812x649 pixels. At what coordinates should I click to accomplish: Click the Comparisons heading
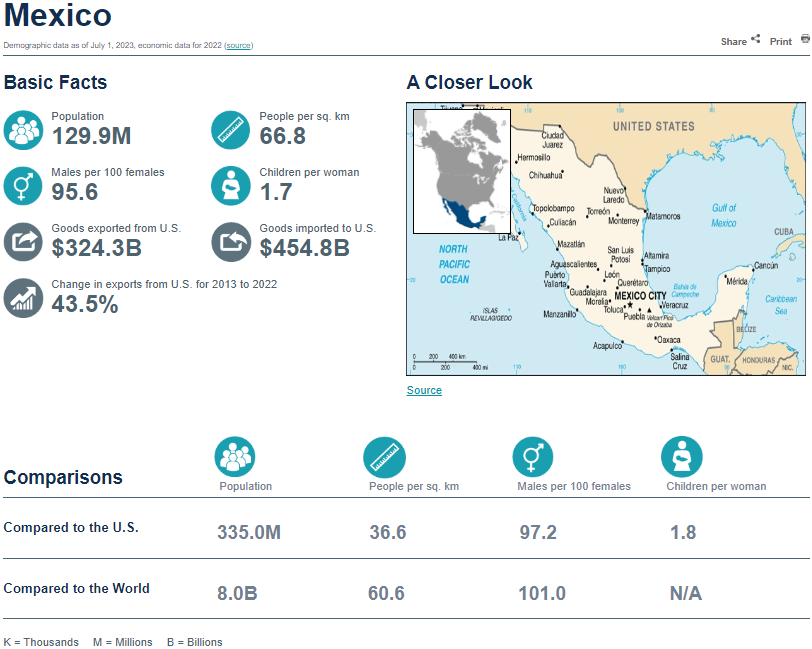tap(63, 478)
